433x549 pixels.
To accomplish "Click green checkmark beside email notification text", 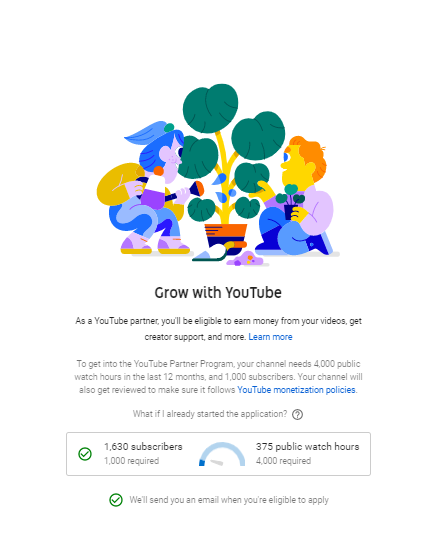I will [x=116, y=500].
